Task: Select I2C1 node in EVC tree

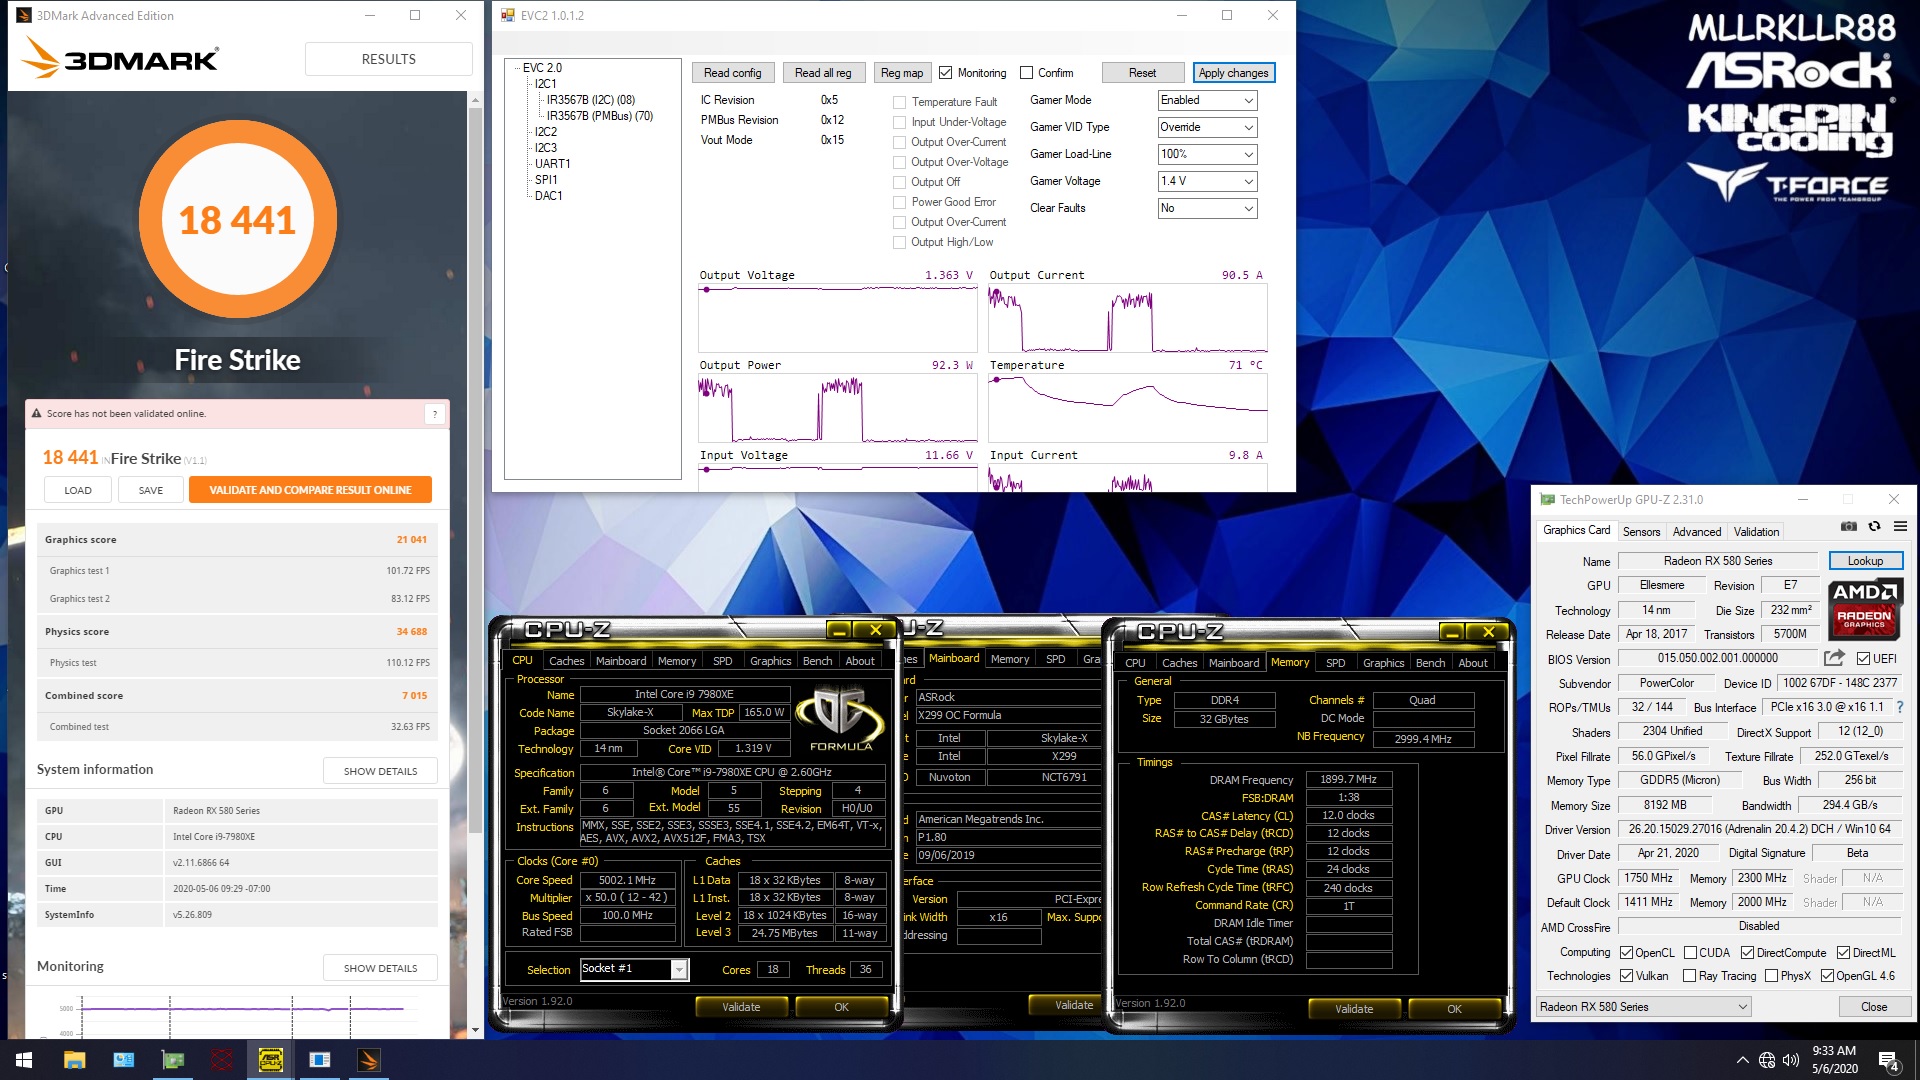Action: tap(545, 84)
